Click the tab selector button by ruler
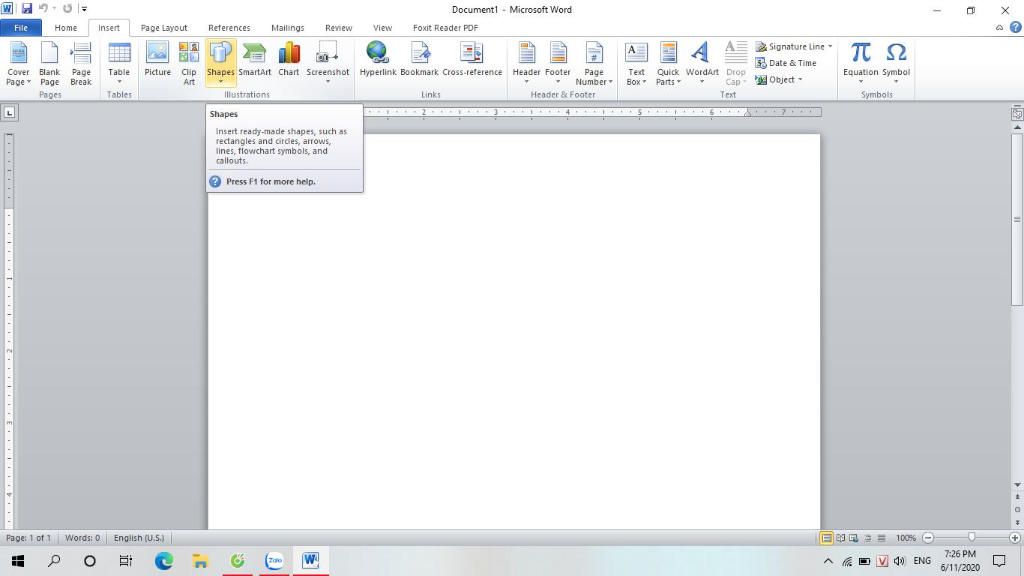 (x=9, y=112)
